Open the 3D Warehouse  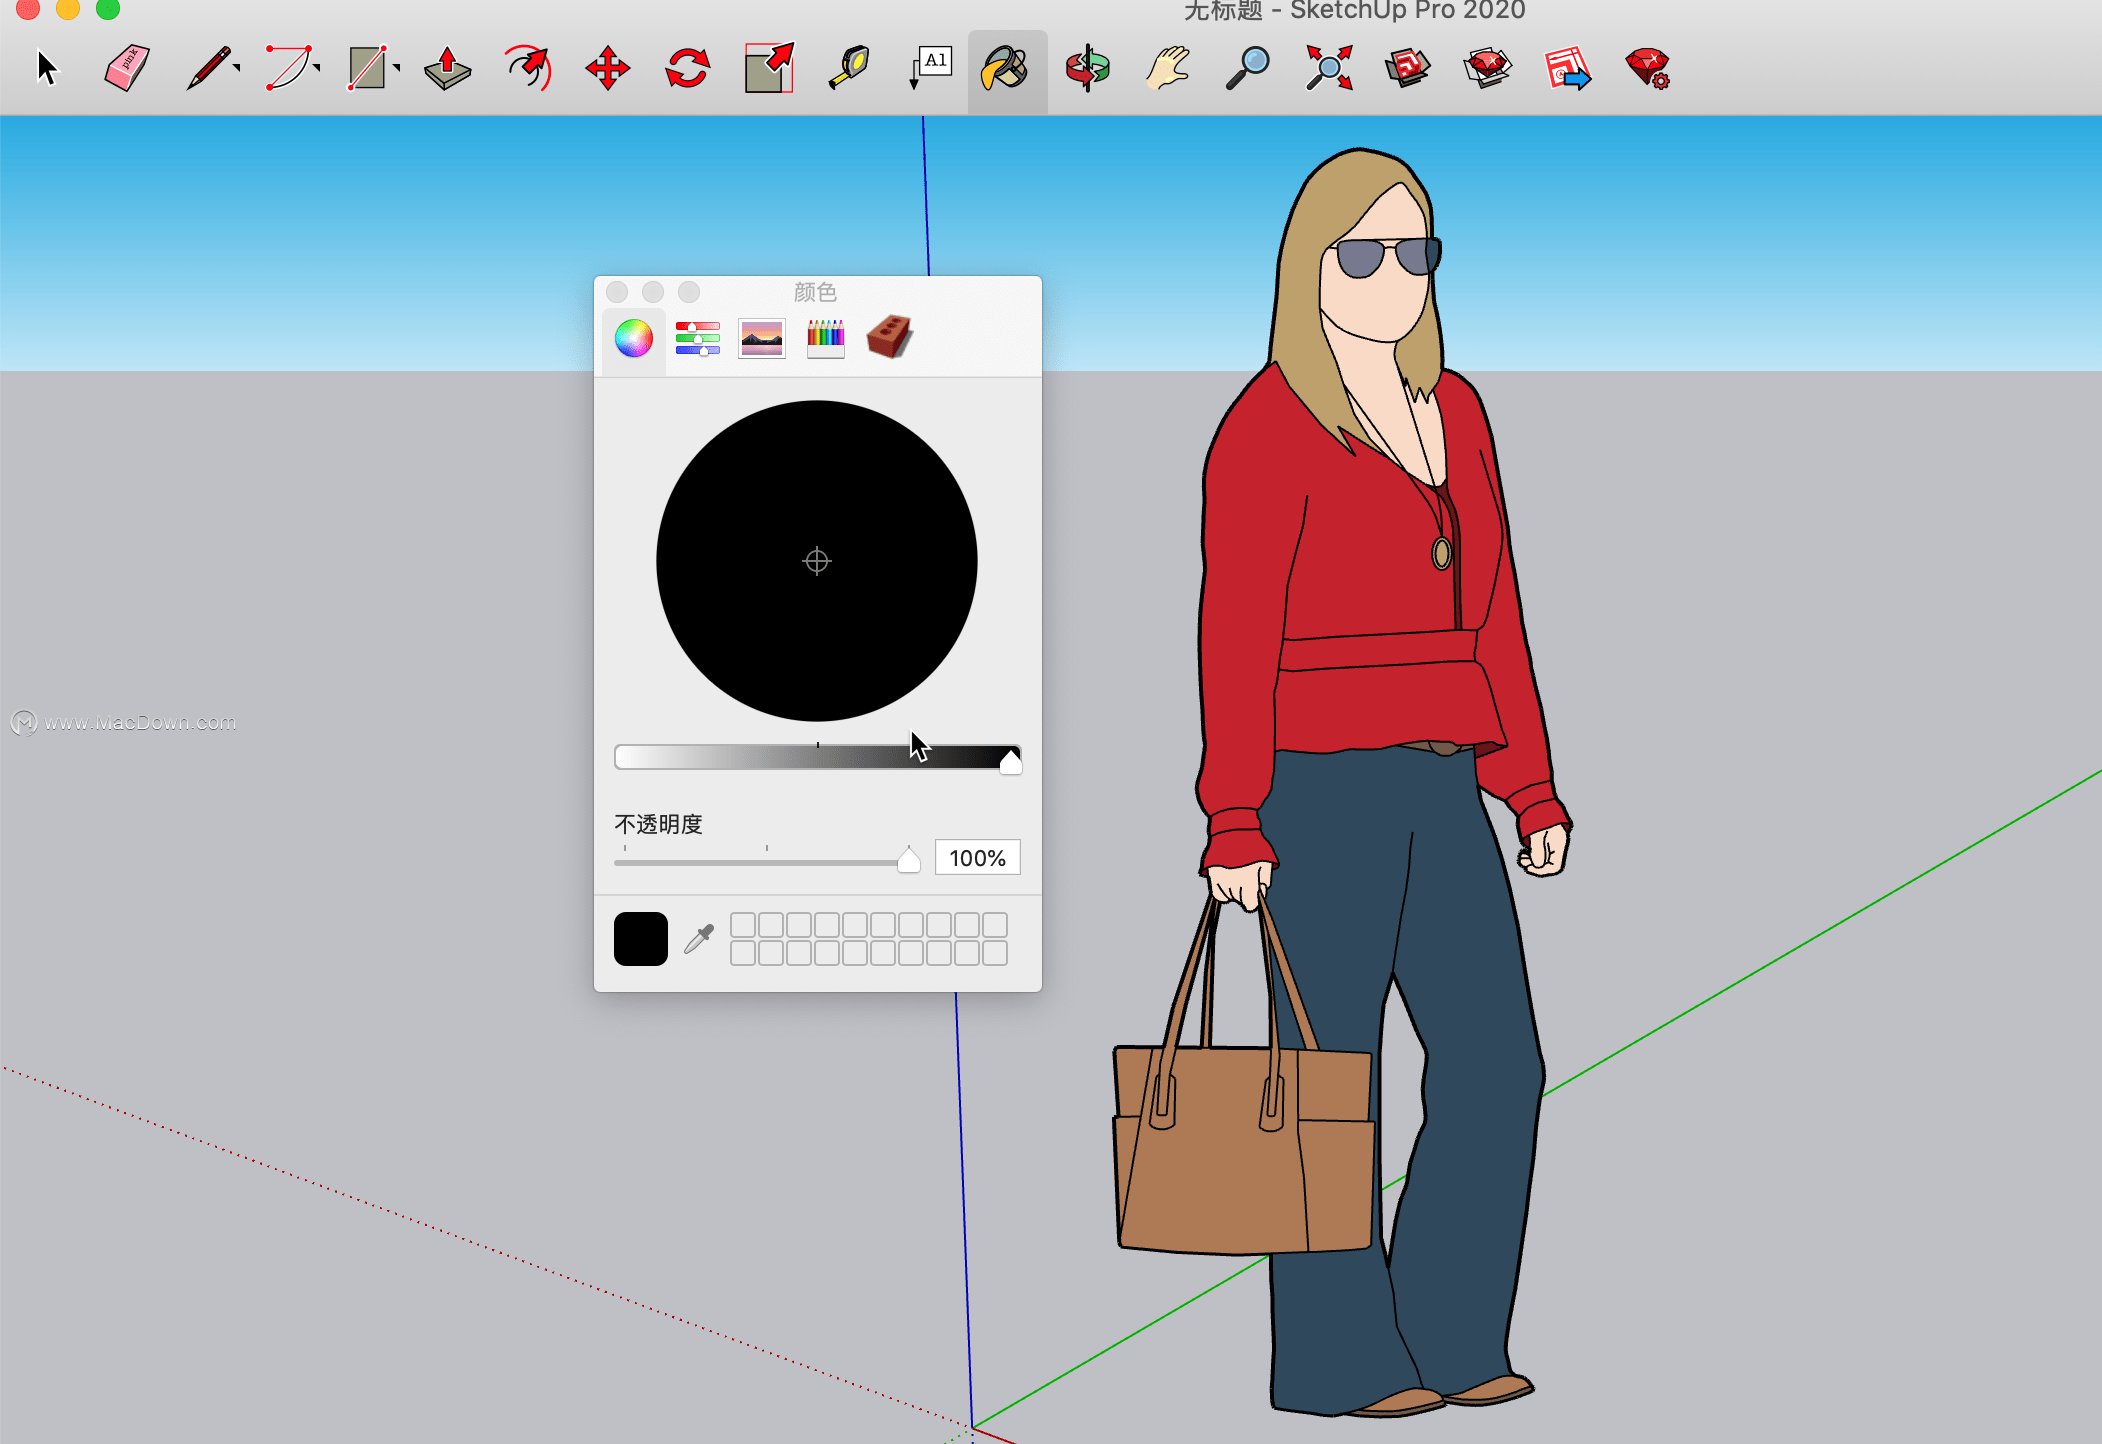pos(1408,69)
